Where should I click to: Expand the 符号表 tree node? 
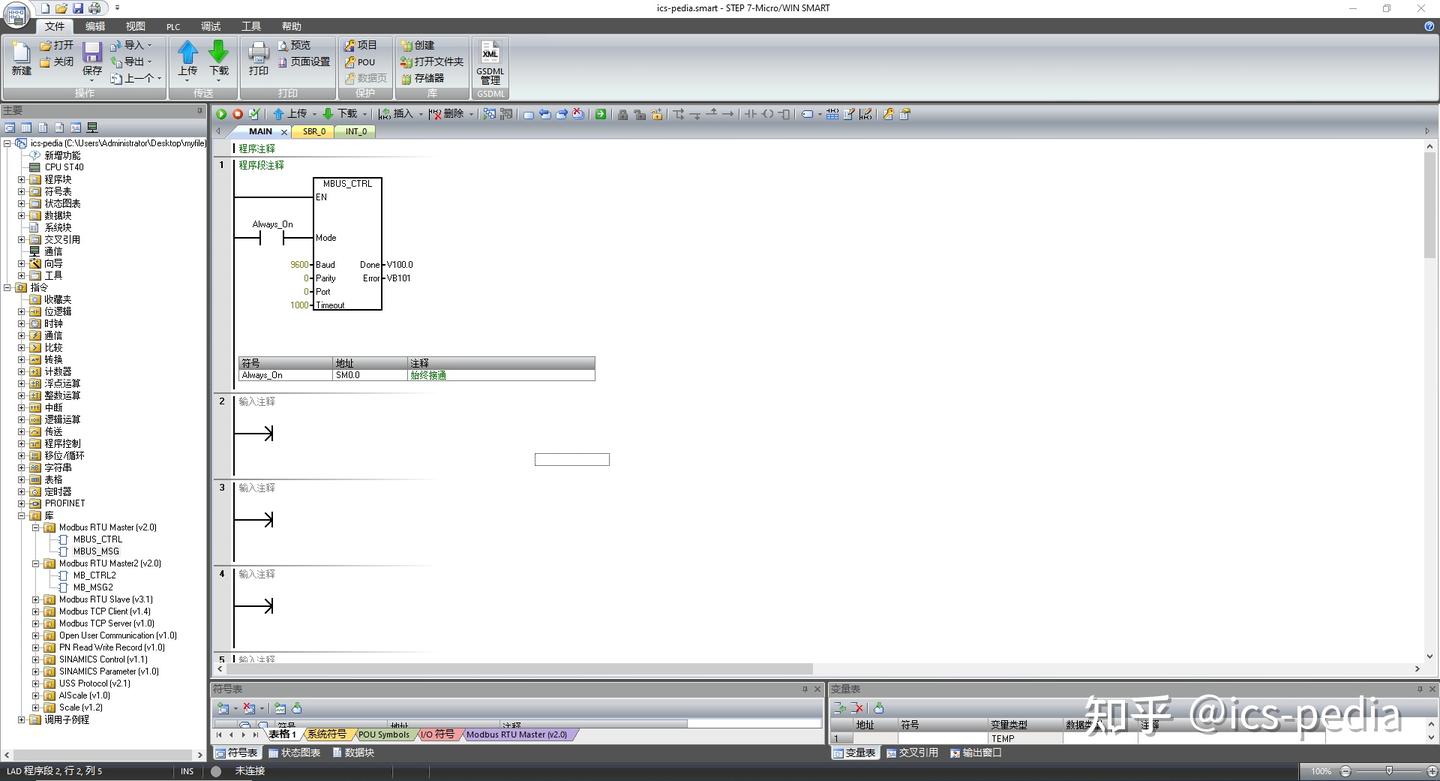point(21,191)
